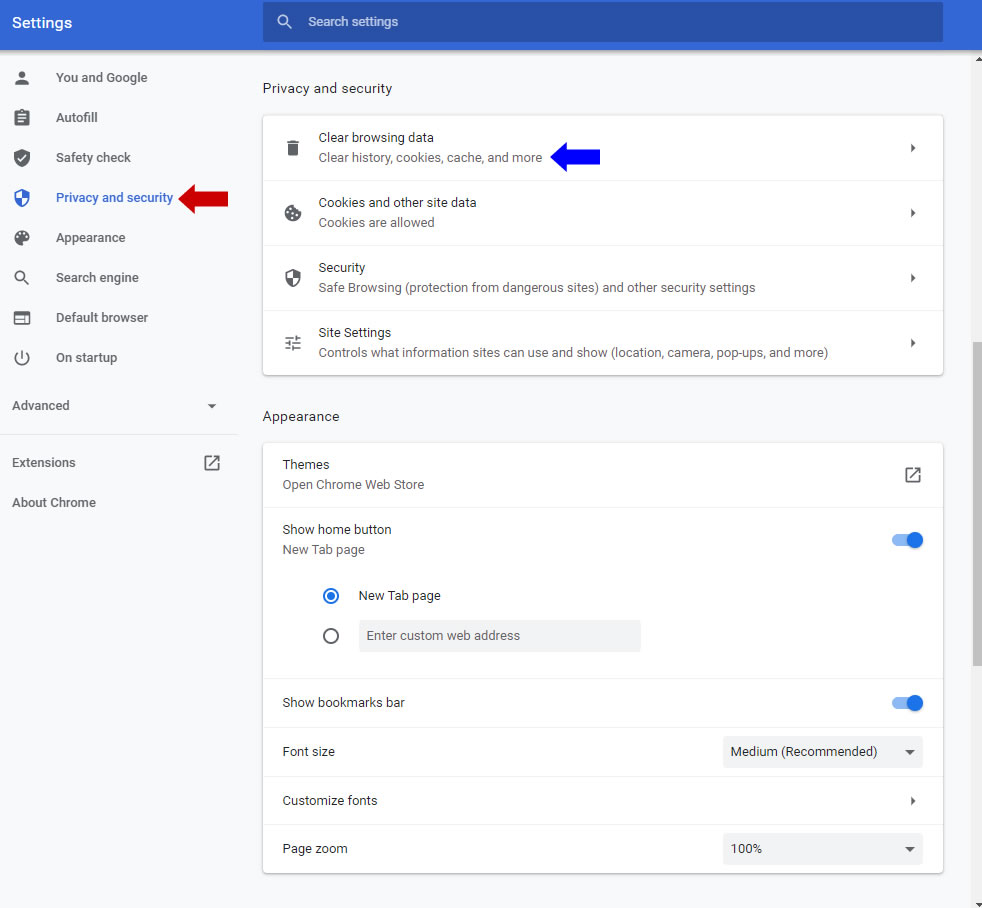Click the page's vertical scrollbar thumb
Image resolution: width=982 pixels, height=908 pixels.
pyautogui.click(x=976, y=500)
